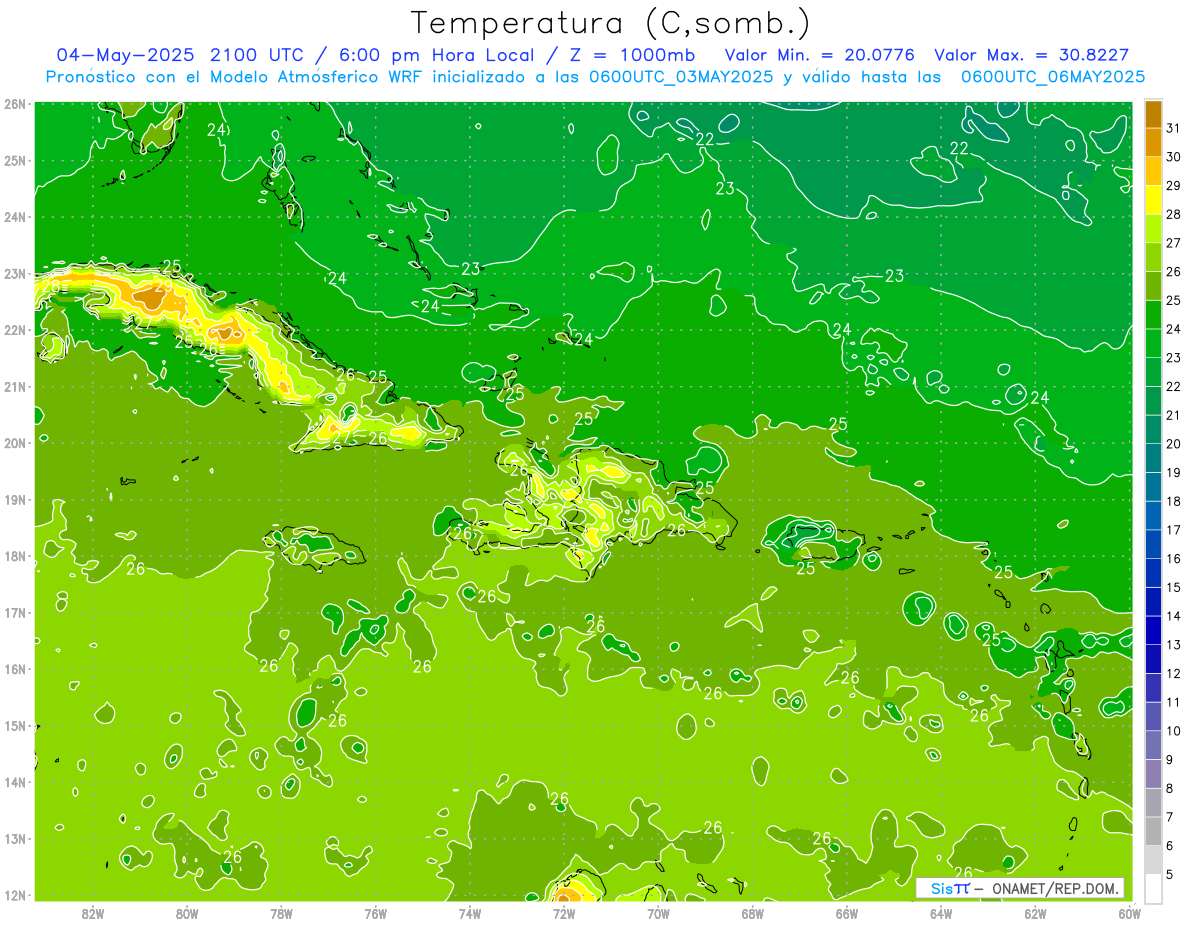Click colorbar label "21"
The width and height of the screenshot is (1200, 927).
coord(1174,415)
